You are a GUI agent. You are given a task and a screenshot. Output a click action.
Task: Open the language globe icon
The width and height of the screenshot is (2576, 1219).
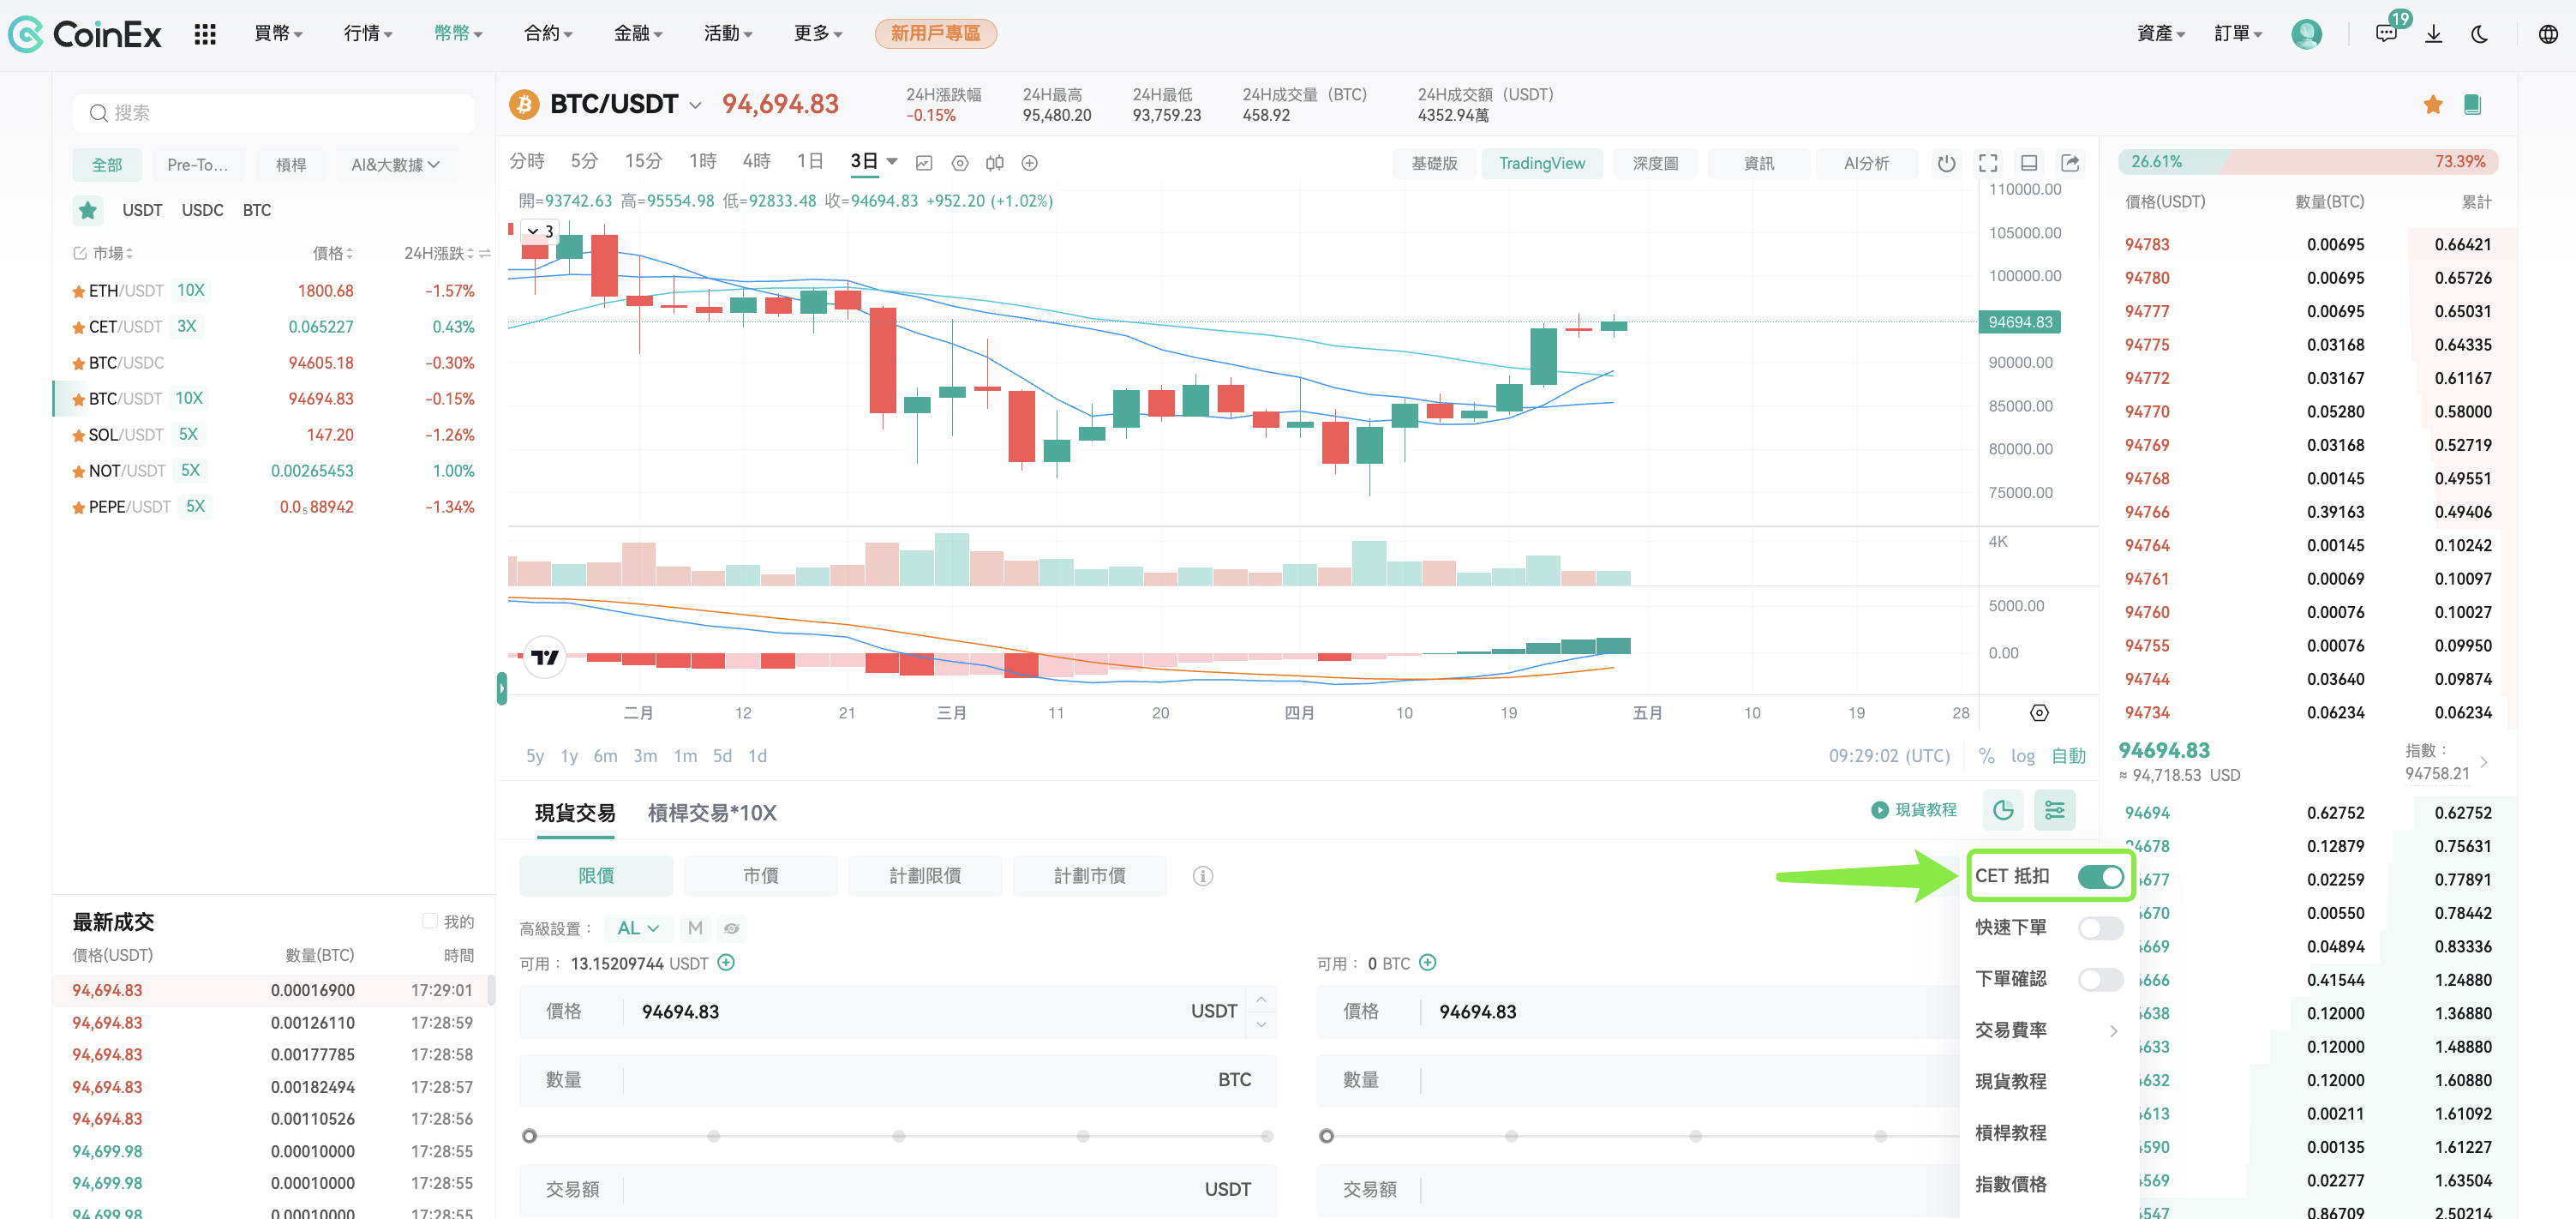click(x=2548, y=34)
